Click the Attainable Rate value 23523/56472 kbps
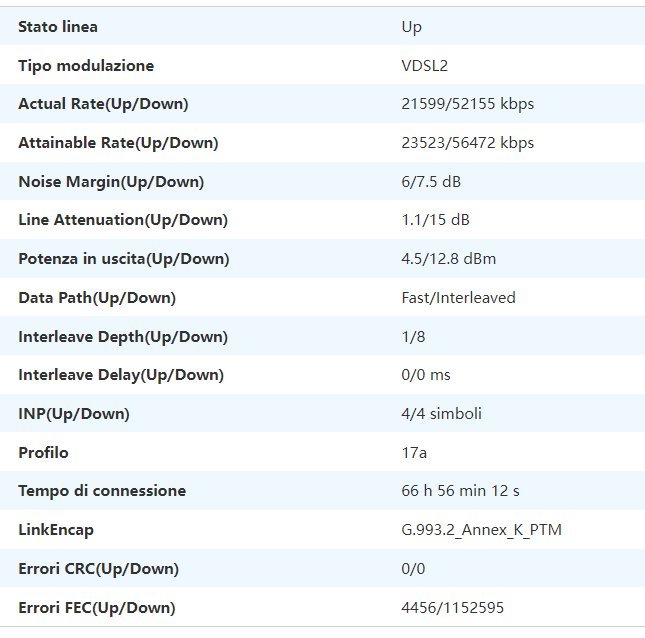Image resolution: width=645 pixels, height=638 pixels. coord(468,143)
